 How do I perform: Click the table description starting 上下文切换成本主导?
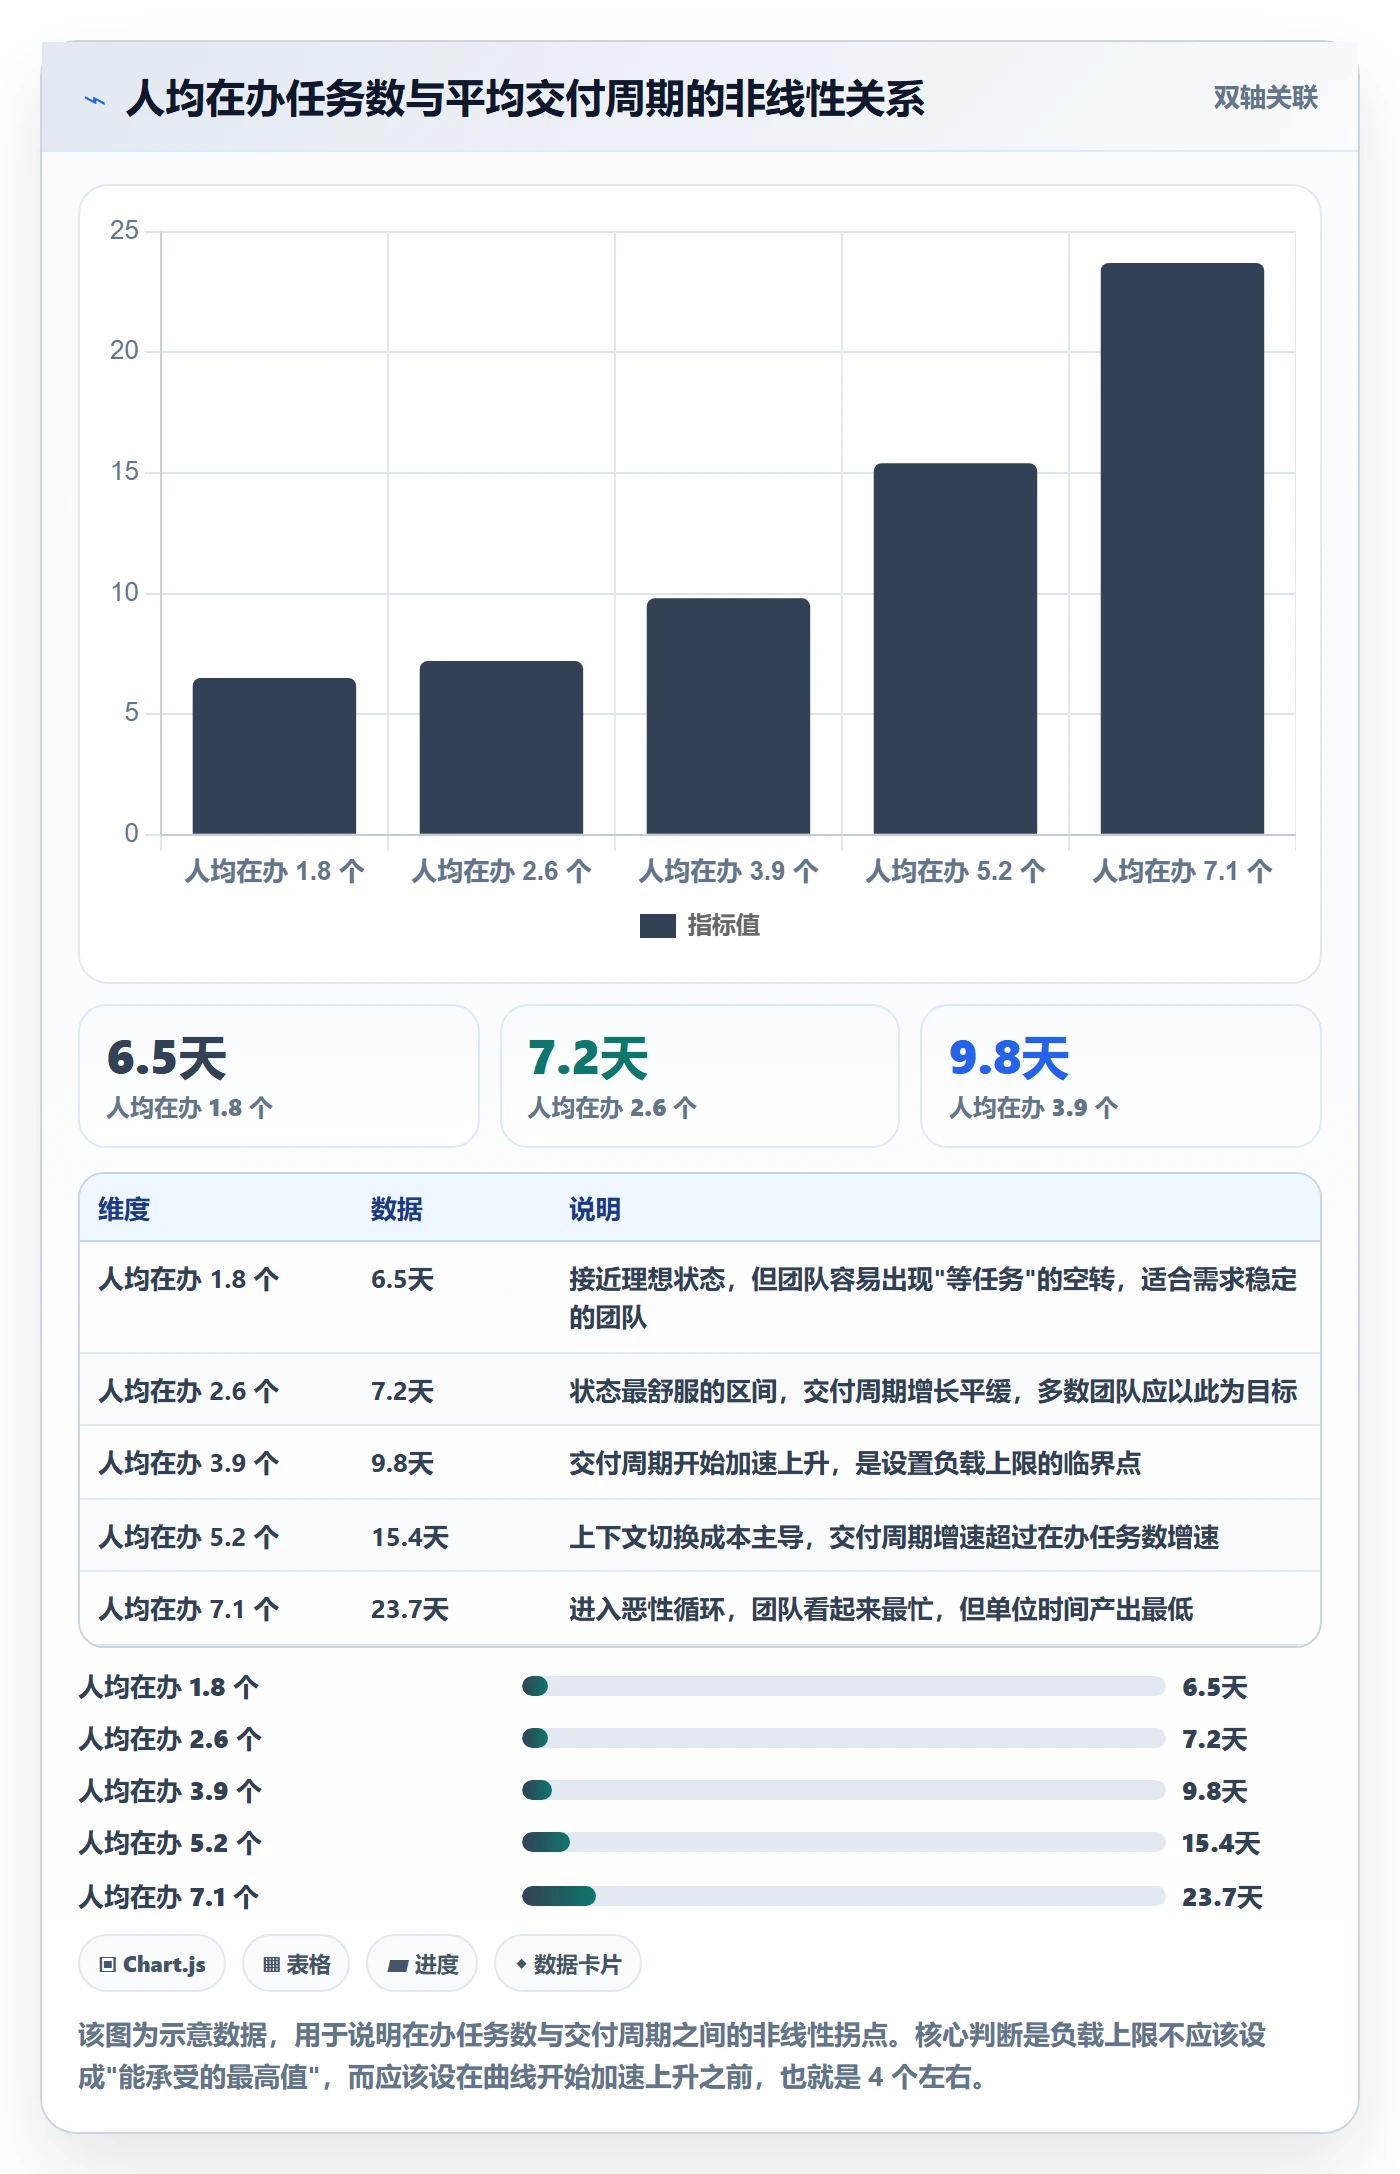[894, 1537]
